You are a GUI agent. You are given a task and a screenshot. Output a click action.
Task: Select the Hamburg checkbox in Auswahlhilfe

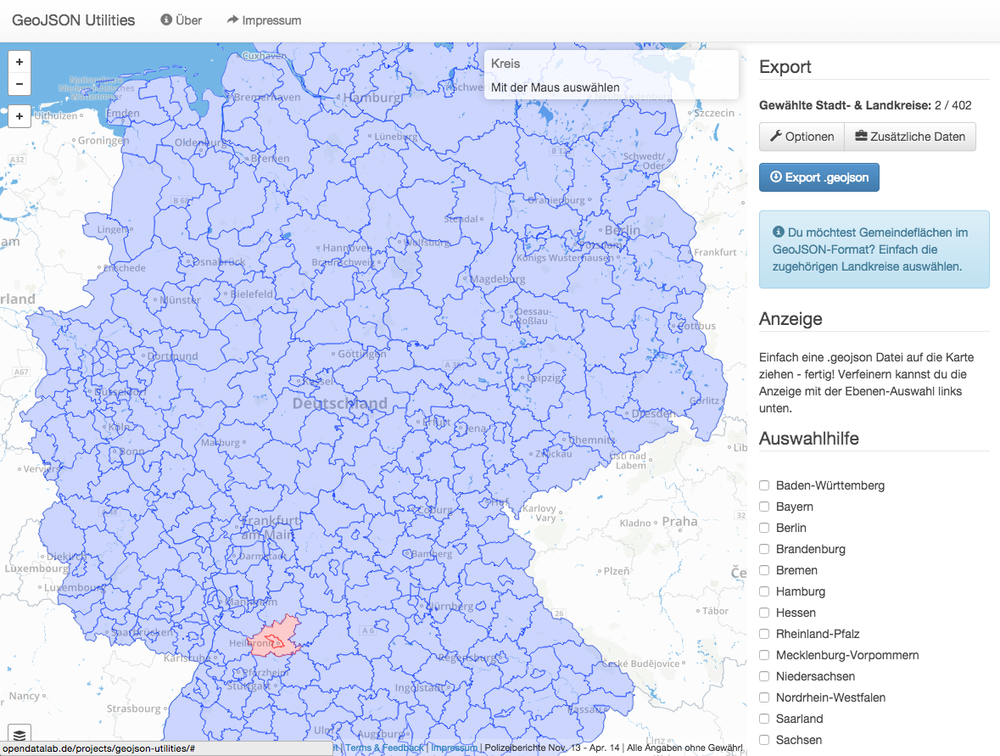(764, 591)
